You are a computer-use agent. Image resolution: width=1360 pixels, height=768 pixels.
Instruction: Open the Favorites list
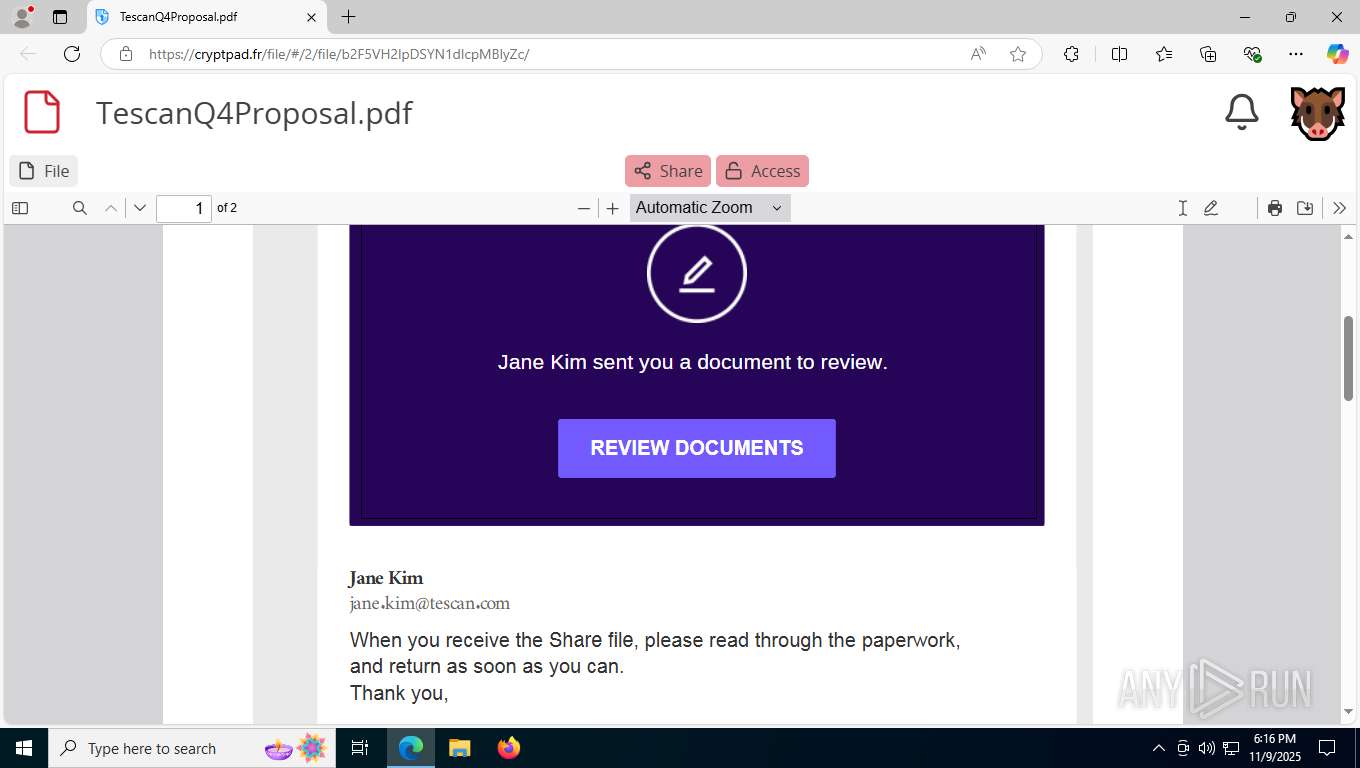pyautogui.click(x=1164, y=54)
